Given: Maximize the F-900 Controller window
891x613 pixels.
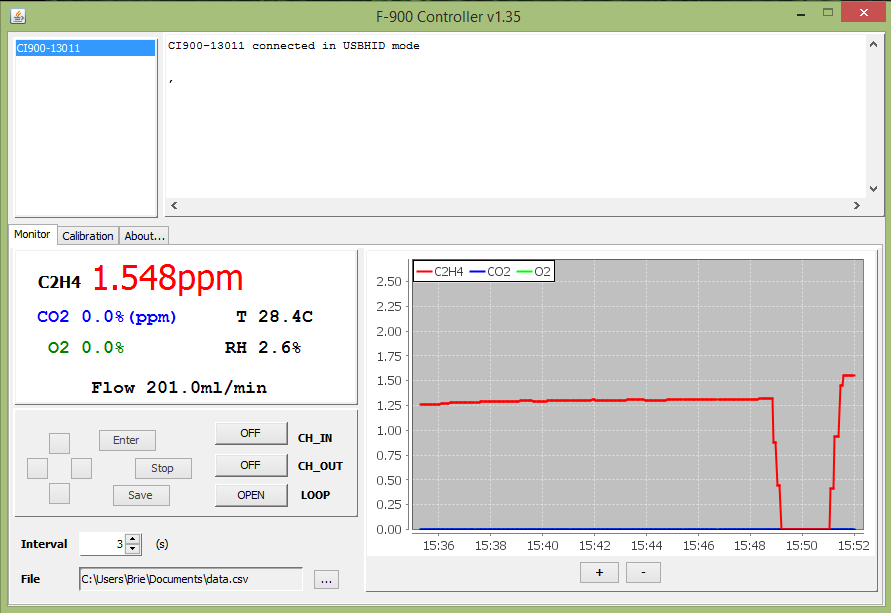Looking at the screenshot, I should pos(828,13).
